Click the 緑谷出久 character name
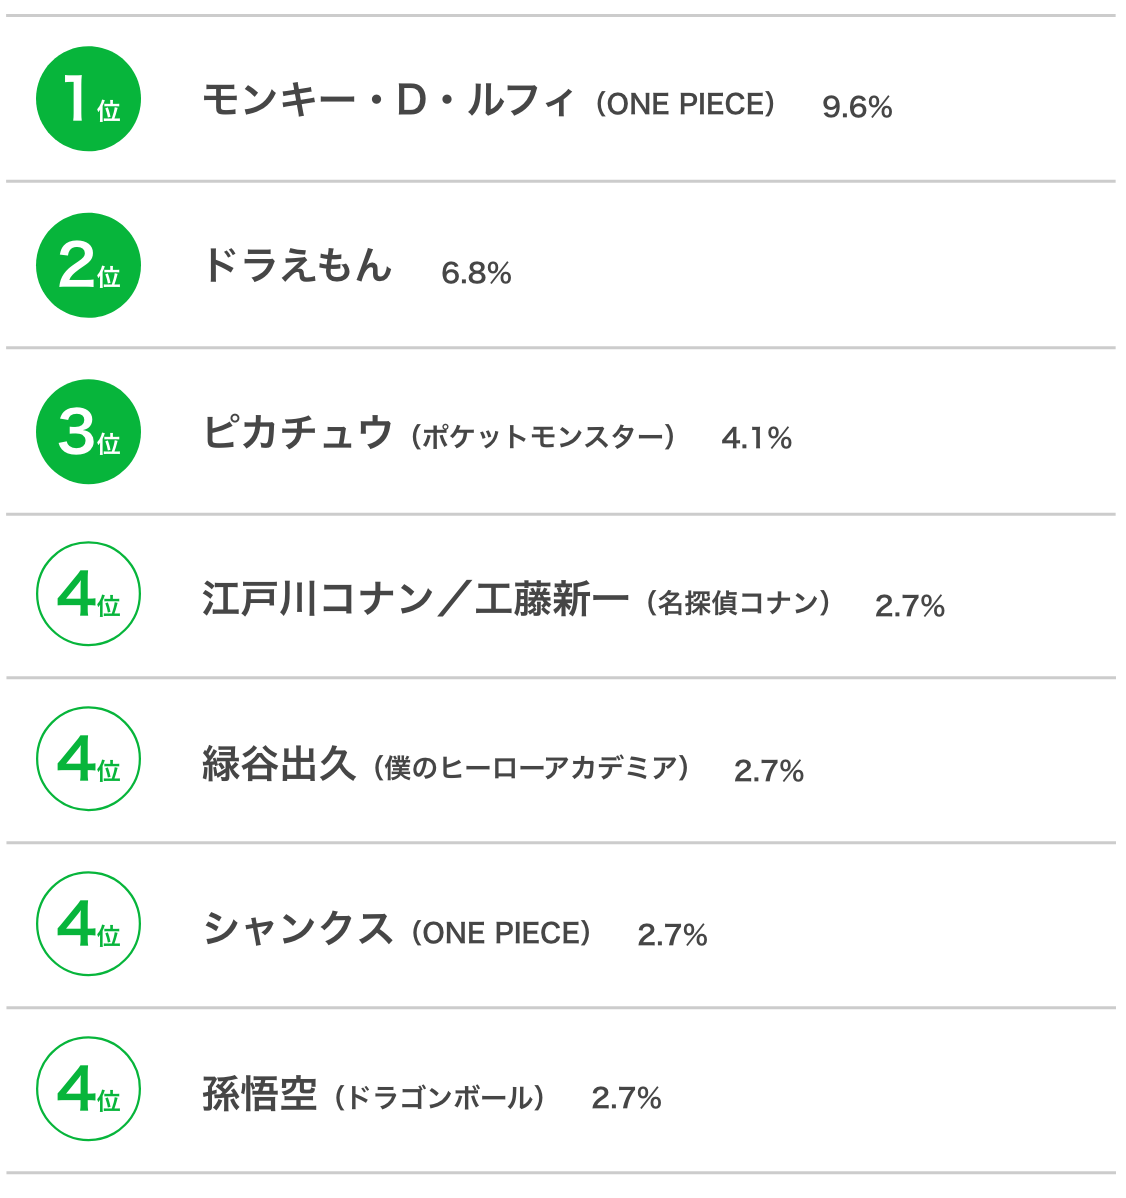Viewport: 1126px width, 1198px height. point(279,763)
